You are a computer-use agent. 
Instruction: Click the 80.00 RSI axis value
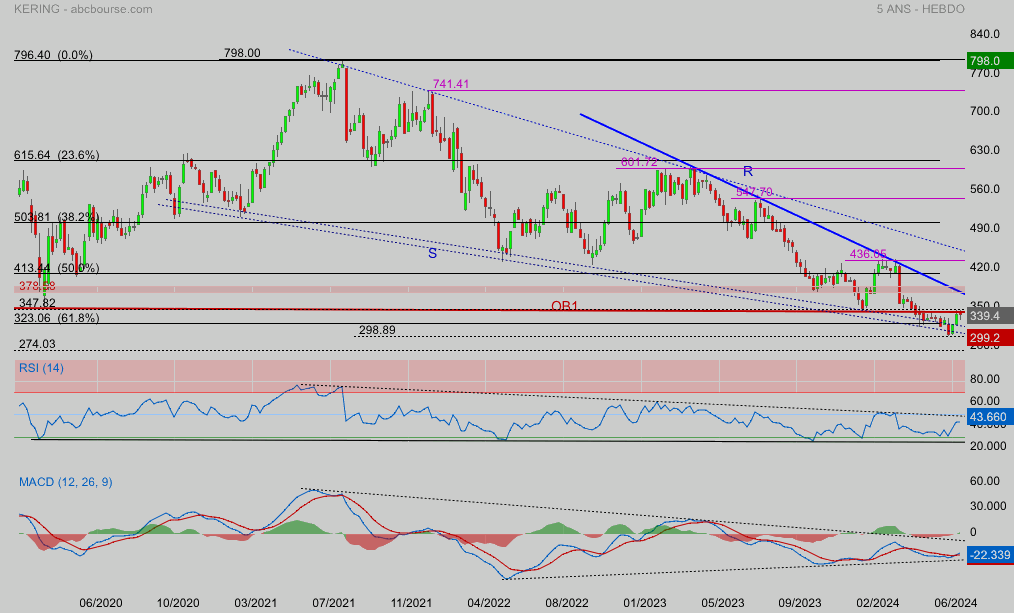coord(985,379)
